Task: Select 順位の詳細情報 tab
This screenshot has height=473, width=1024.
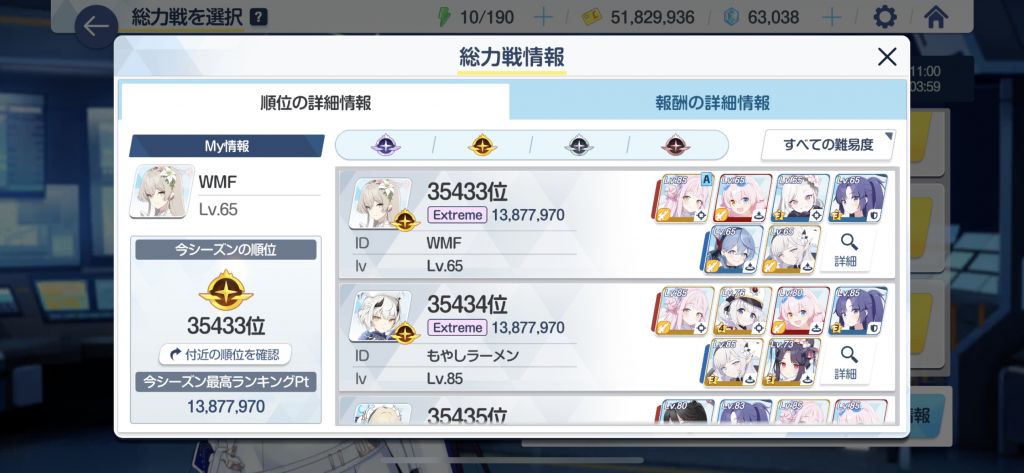Action: (x=315, y=102)
